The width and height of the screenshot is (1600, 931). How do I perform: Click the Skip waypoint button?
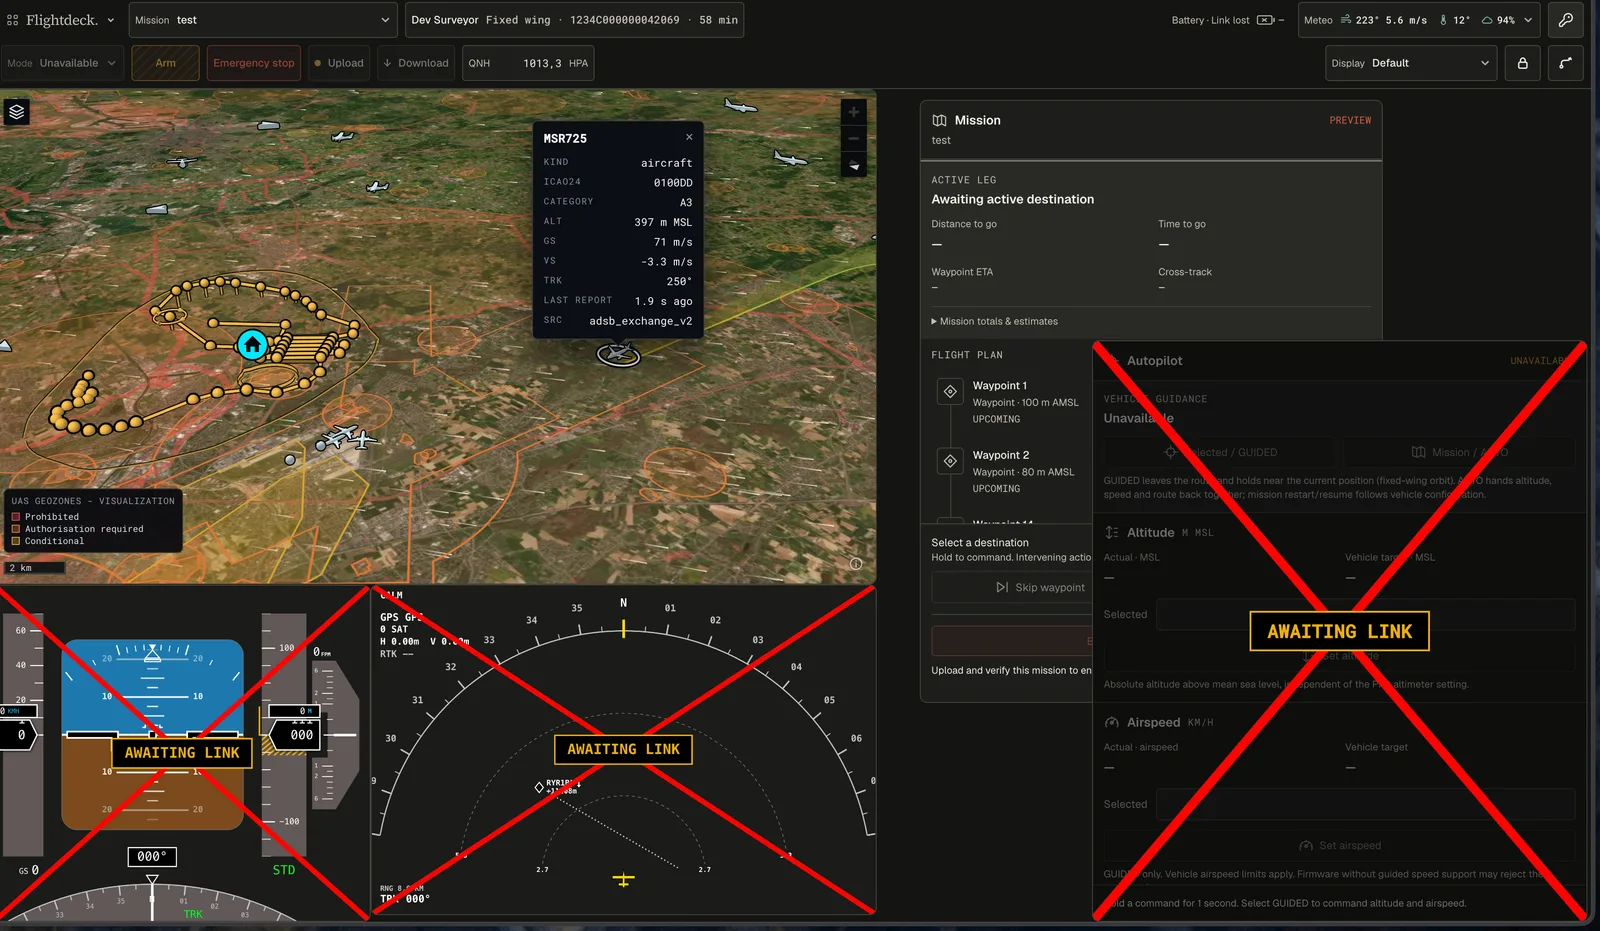click(1040, 588)
